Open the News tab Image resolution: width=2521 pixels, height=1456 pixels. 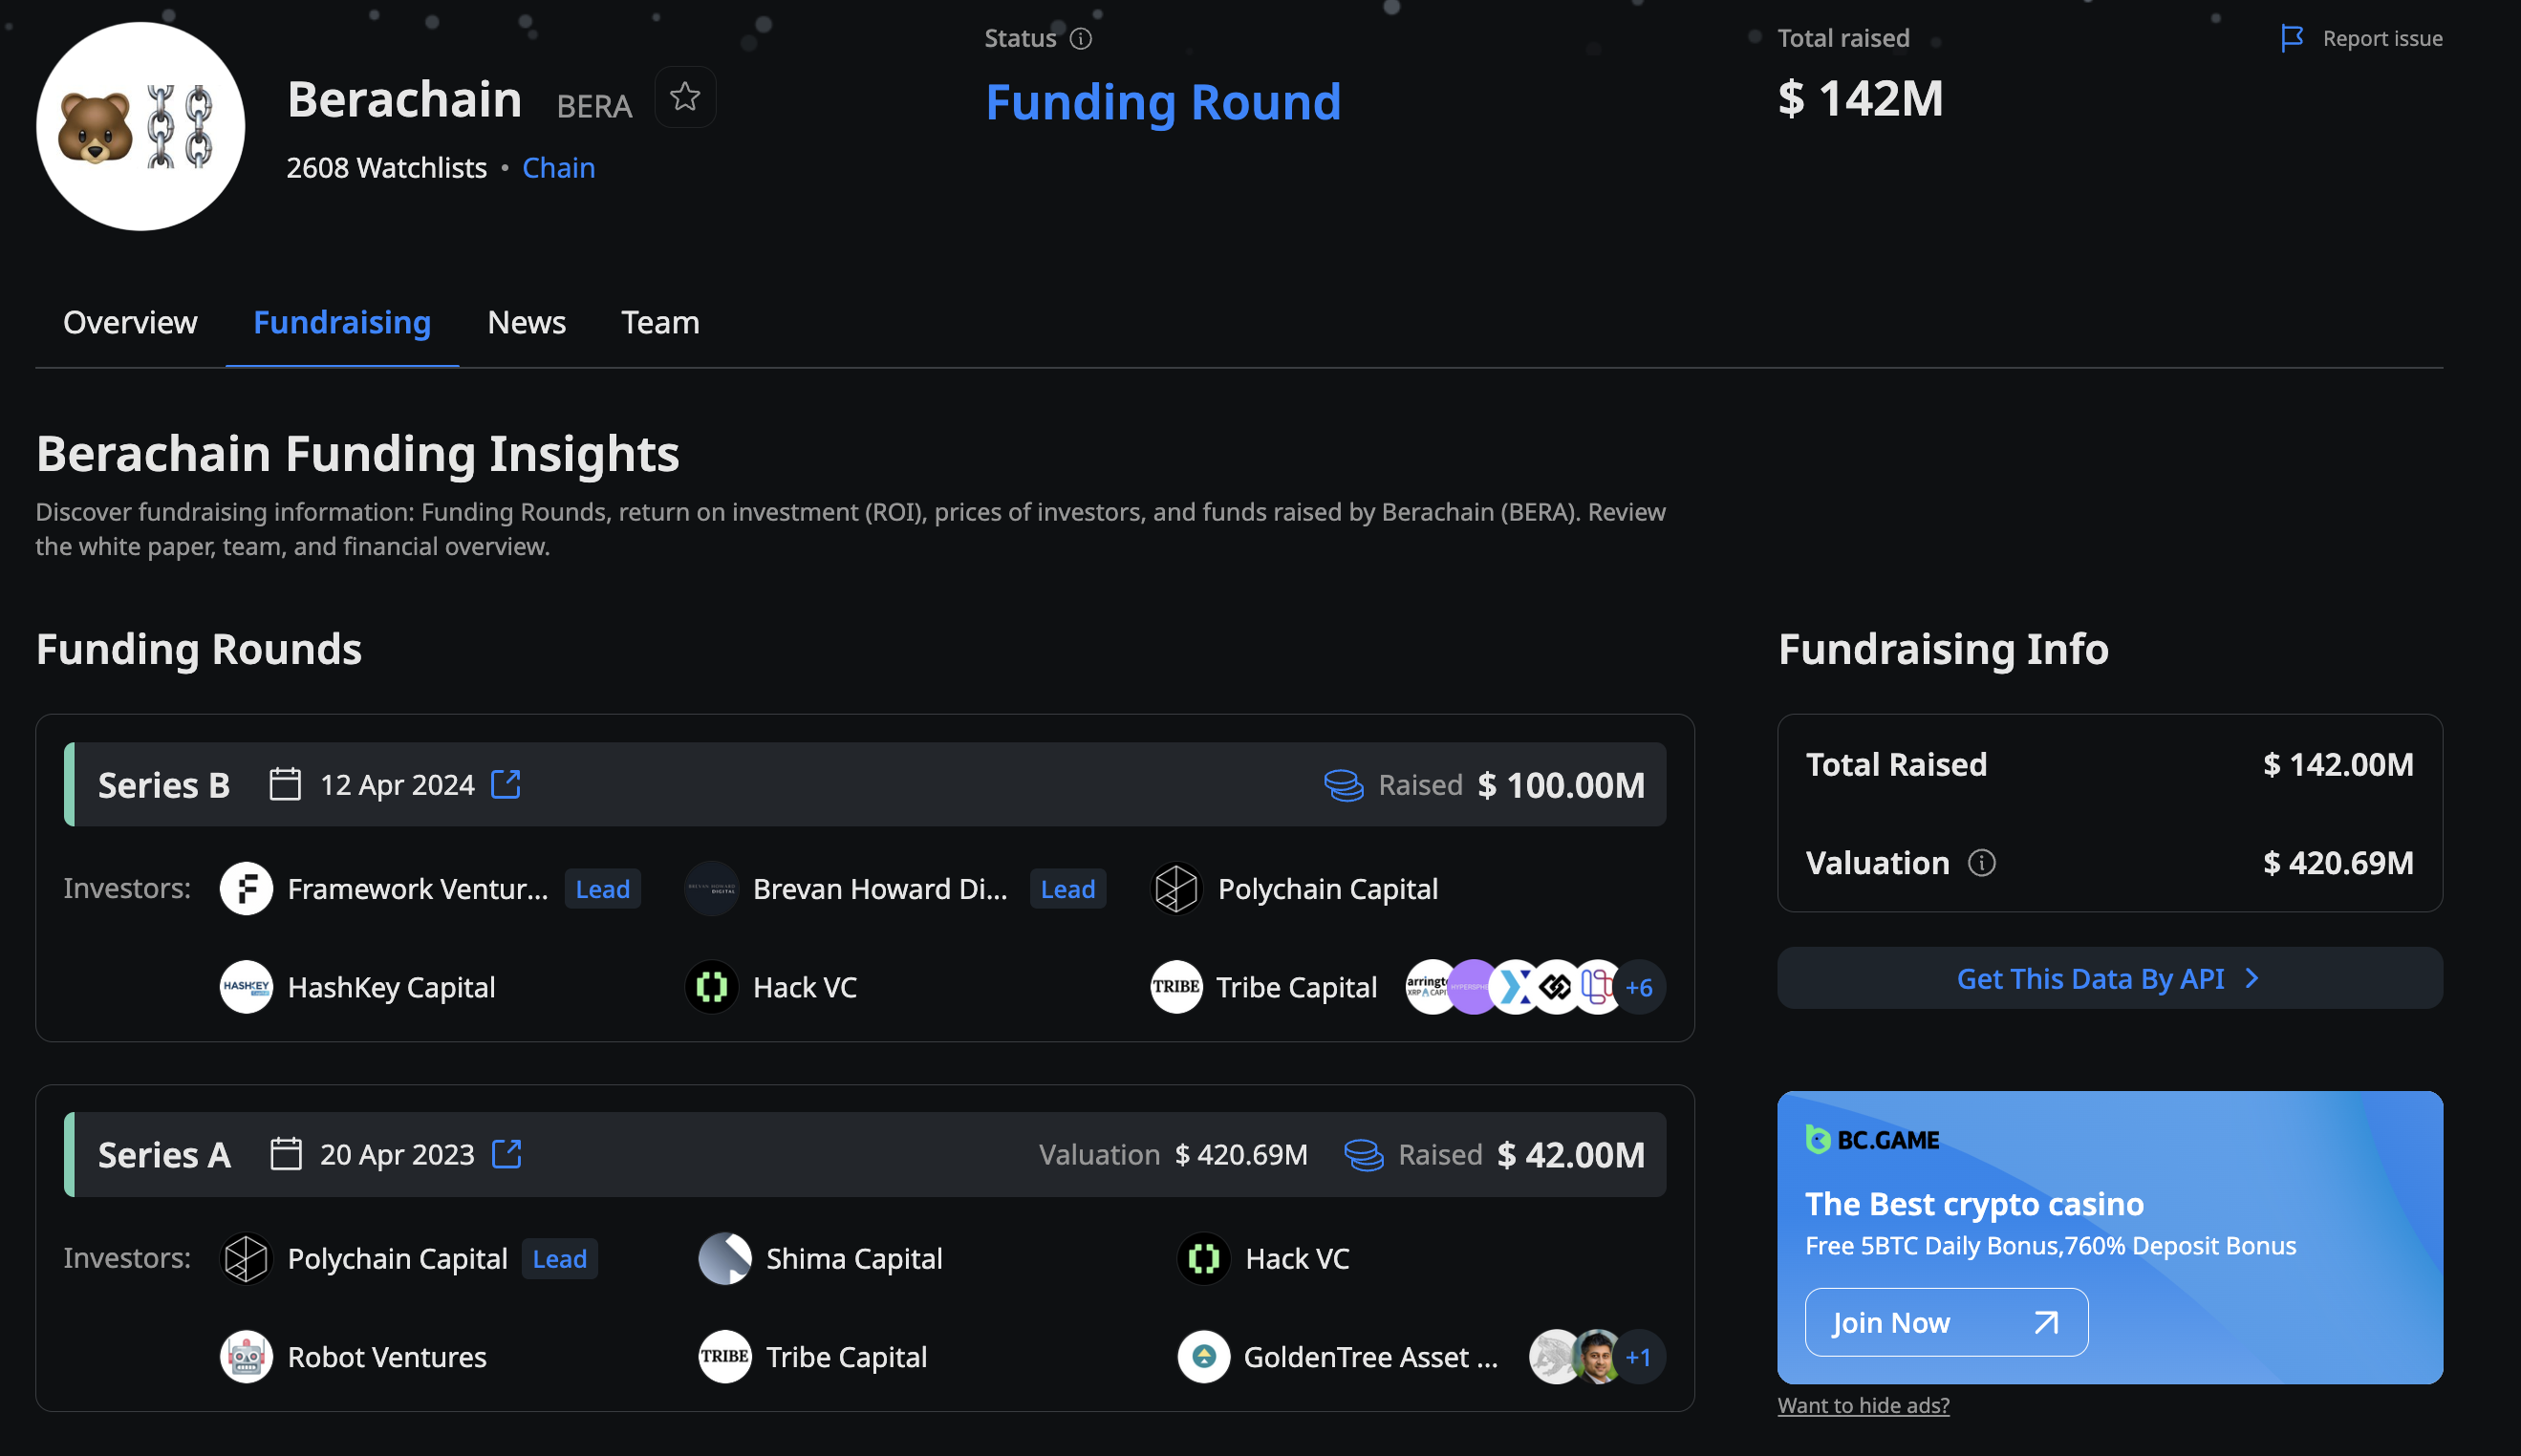(526, 322)
